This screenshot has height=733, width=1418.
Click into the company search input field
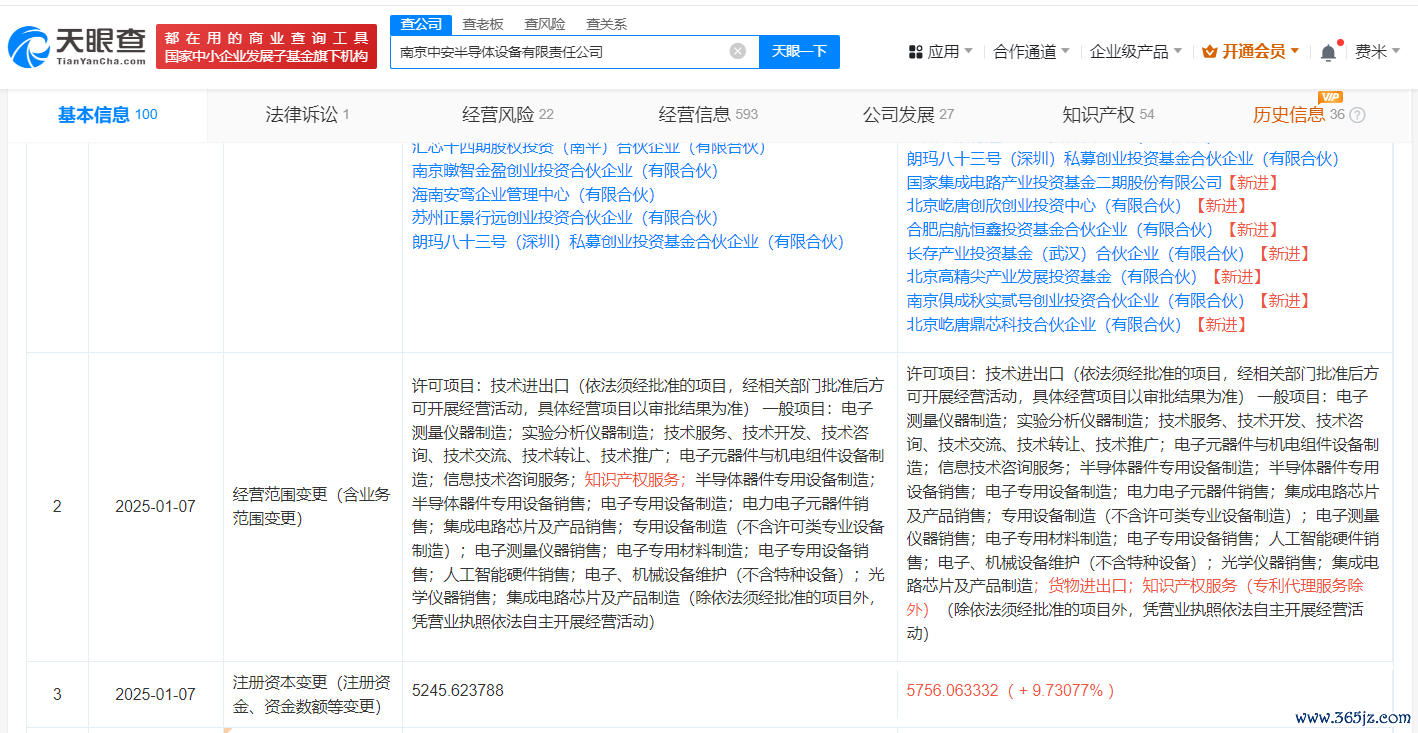[560, 51]
